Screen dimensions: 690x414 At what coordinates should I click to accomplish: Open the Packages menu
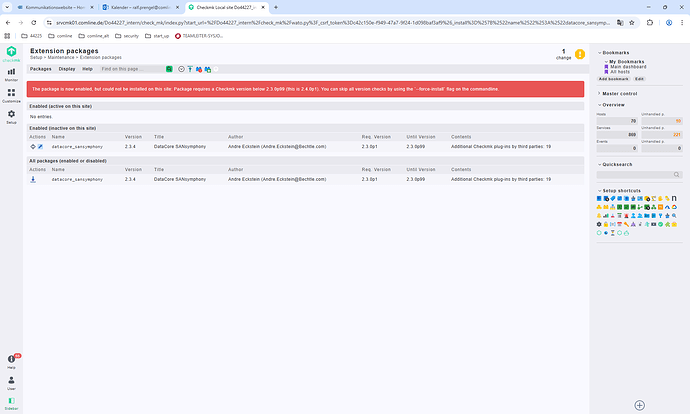tap(40, 69)
